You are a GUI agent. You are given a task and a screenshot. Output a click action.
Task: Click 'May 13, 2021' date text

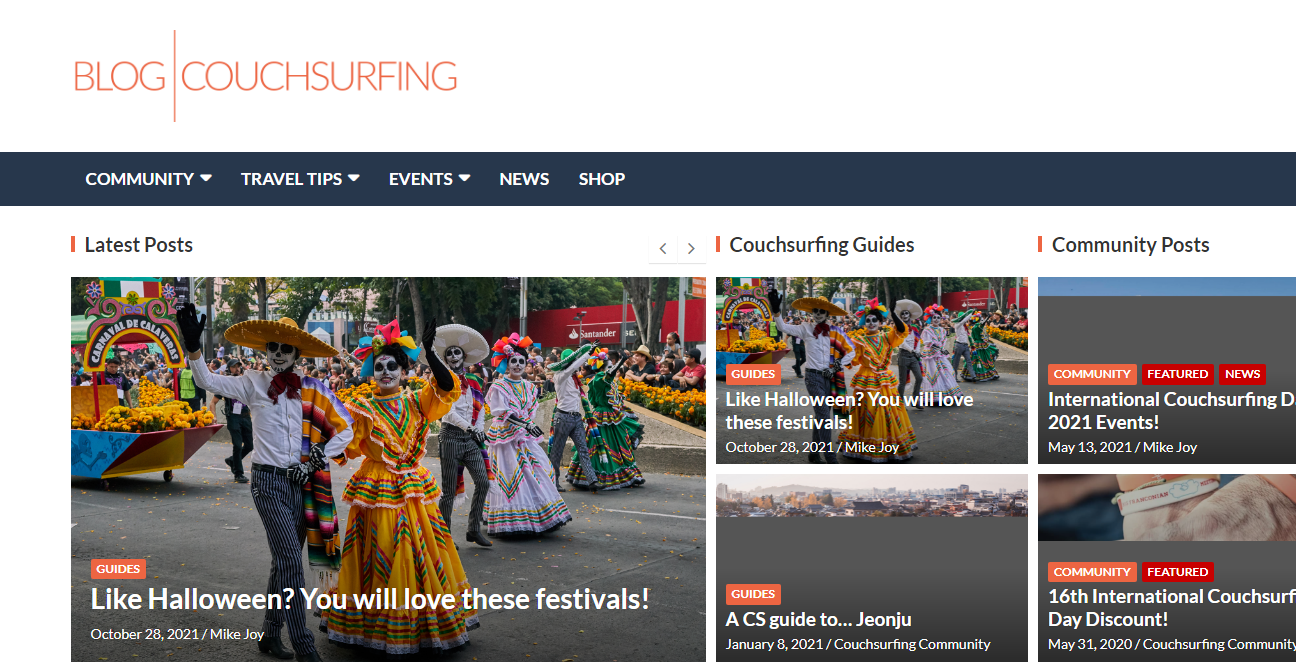pos(1090,447)
